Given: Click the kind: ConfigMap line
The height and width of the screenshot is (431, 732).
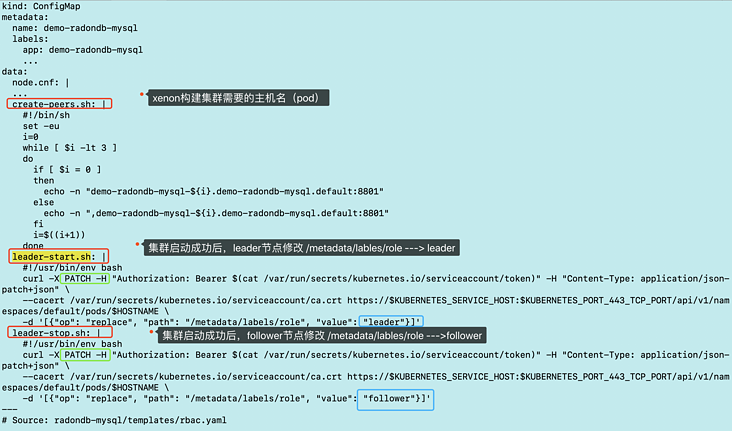Looking at the screenshot, I should [41, 6].
